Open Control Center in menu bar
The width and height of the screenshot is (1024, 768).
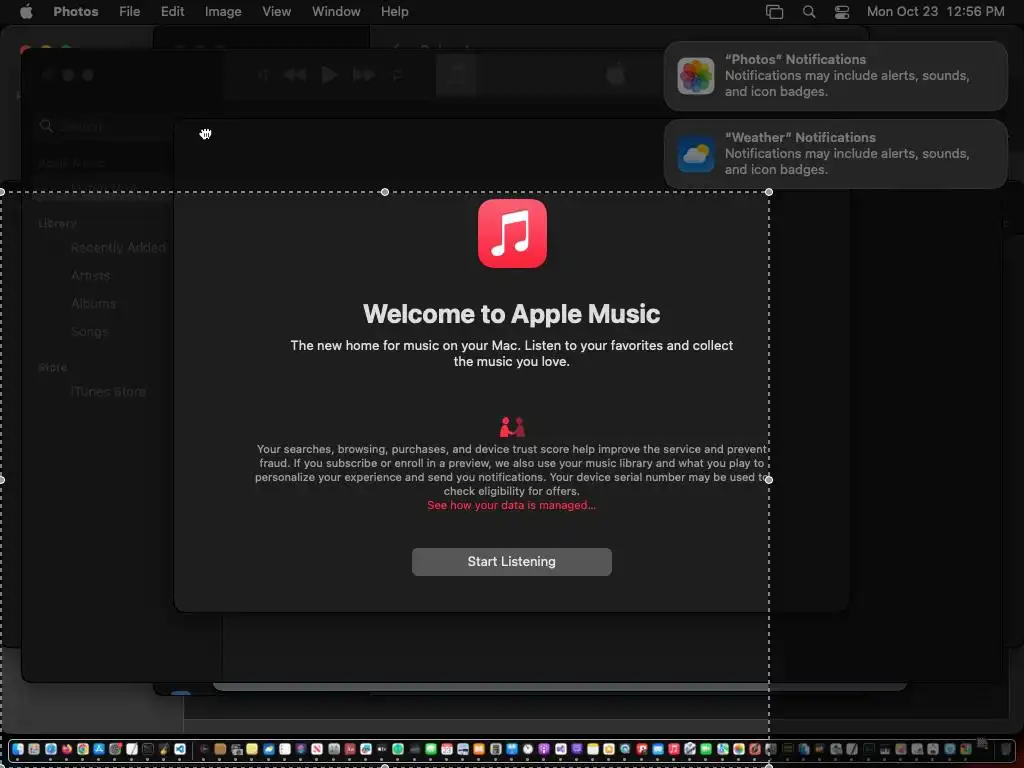coord(842,11)
